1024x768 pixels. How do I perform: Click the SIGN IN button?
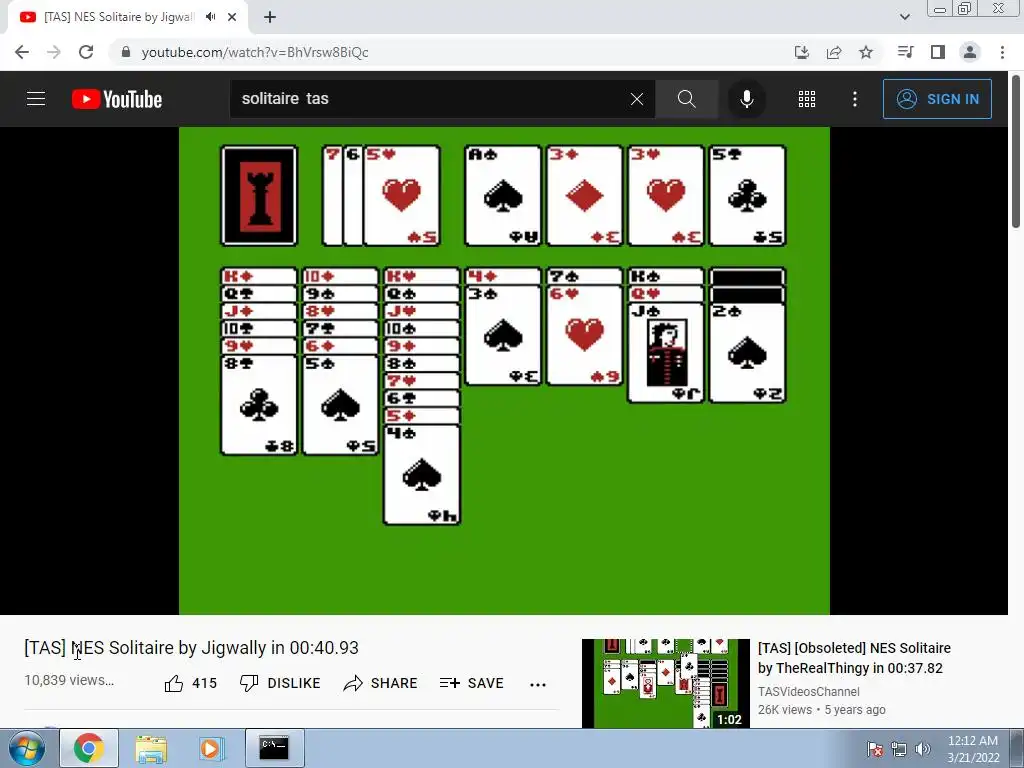tap(937, 99)
